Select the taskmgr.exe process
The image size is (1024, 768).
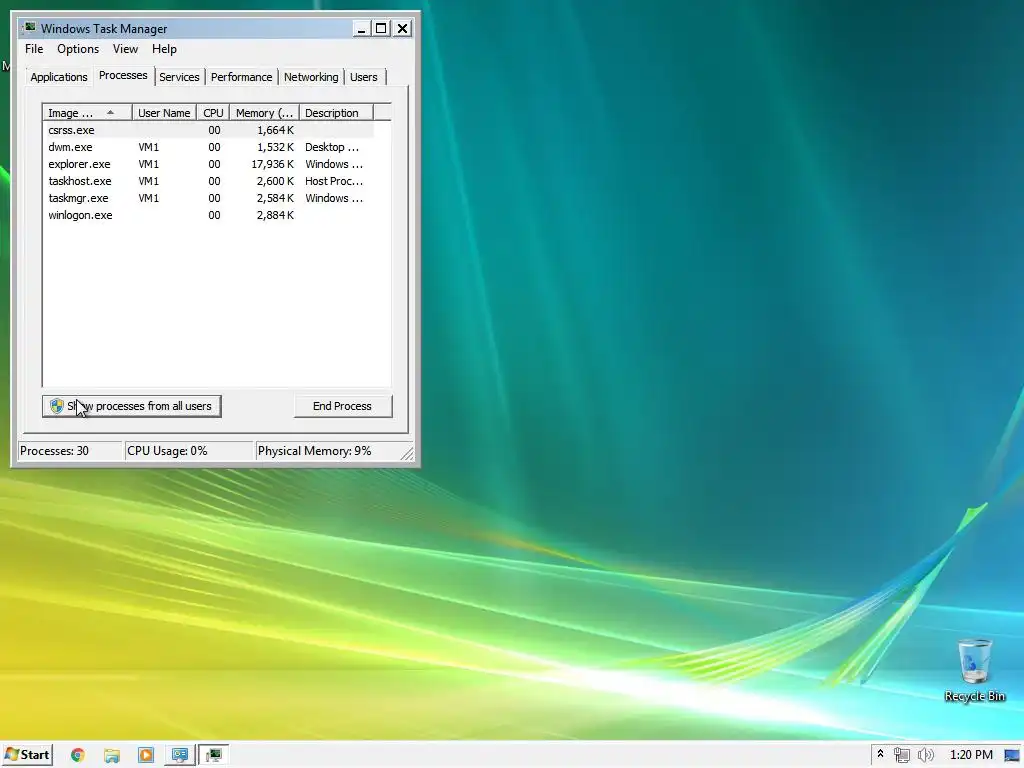208,198
